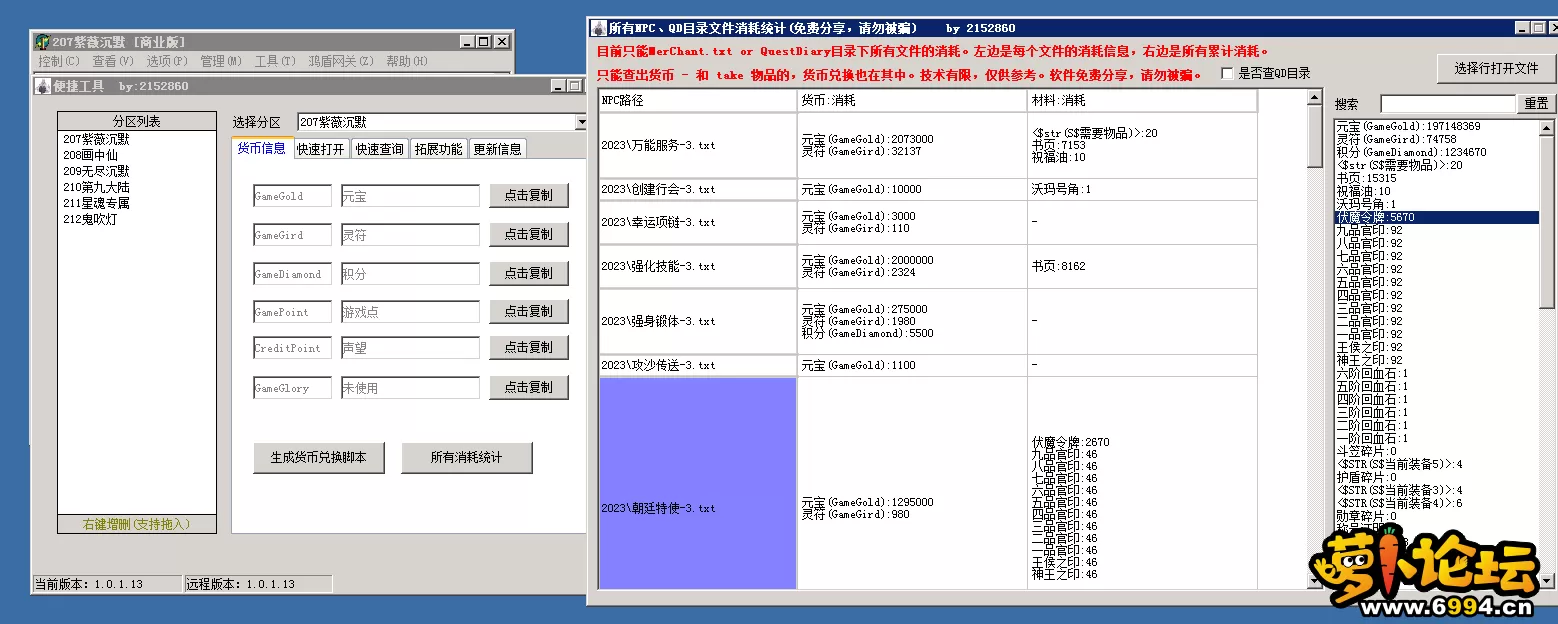Image resolution: width=1558 pixels, height=624 pixels.
Task: Copy the GameGold currency row
Action: 528,196
